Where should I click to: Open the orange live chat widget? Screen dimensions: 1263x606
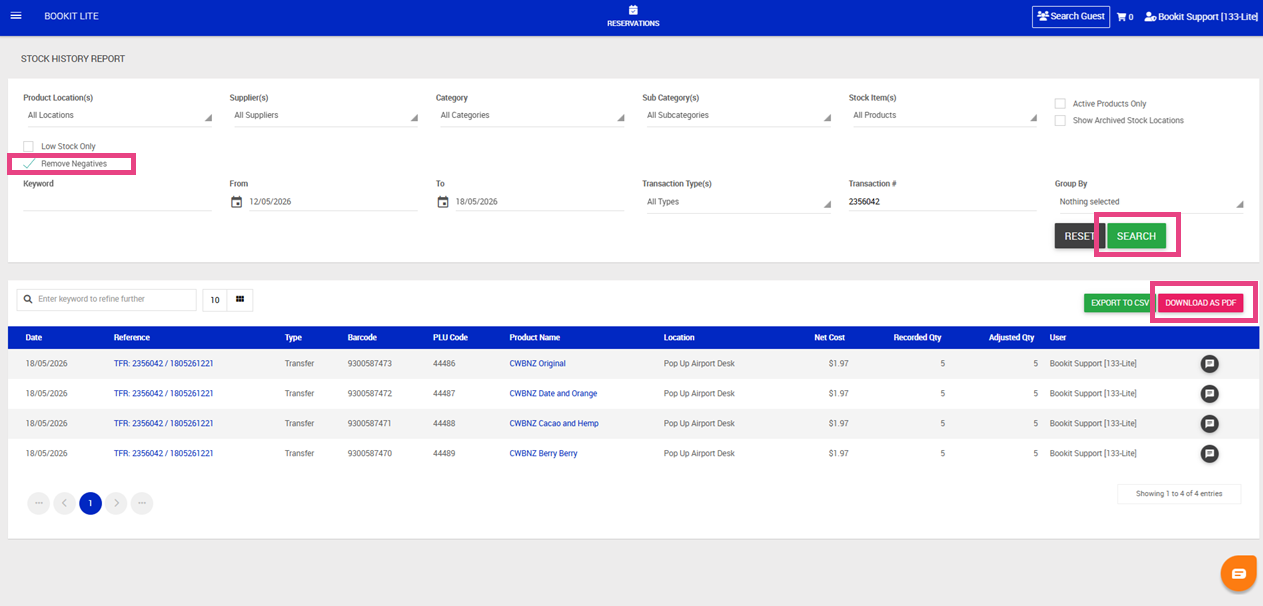(1239, 574)
